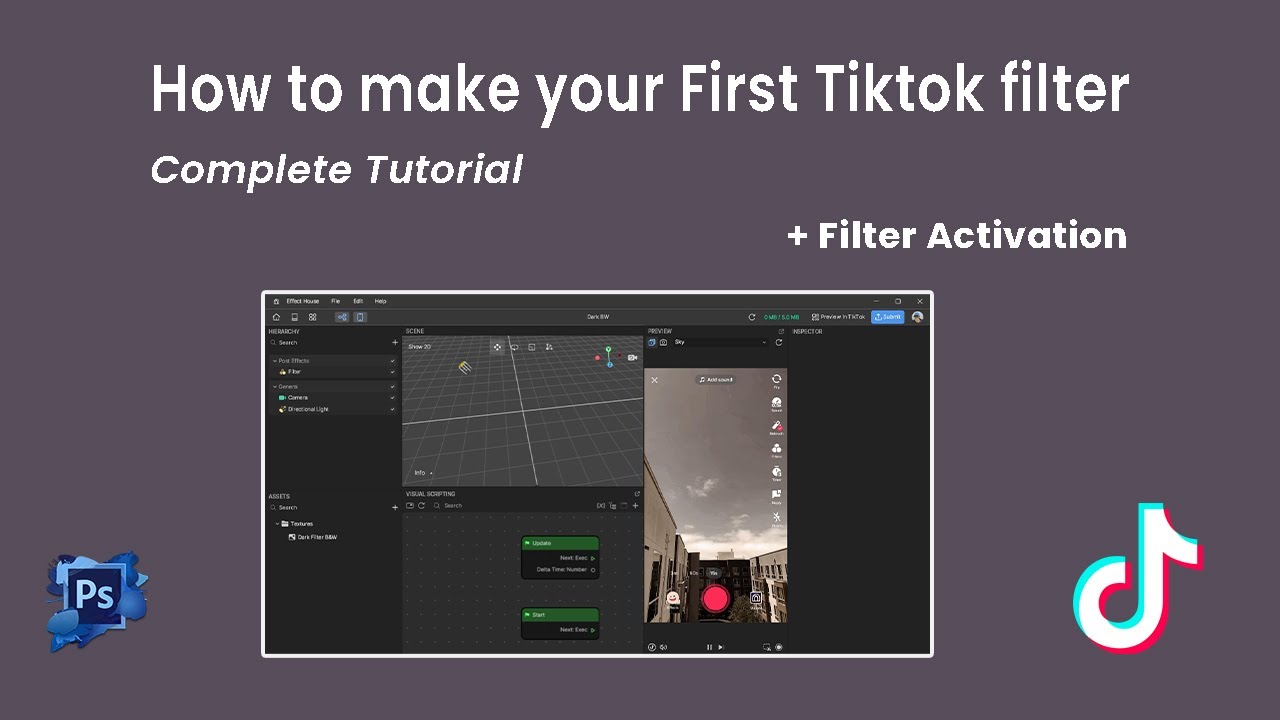The image size is (1280, 720).
Task: Collapse the Textures folder
Action: coord(277,524)
